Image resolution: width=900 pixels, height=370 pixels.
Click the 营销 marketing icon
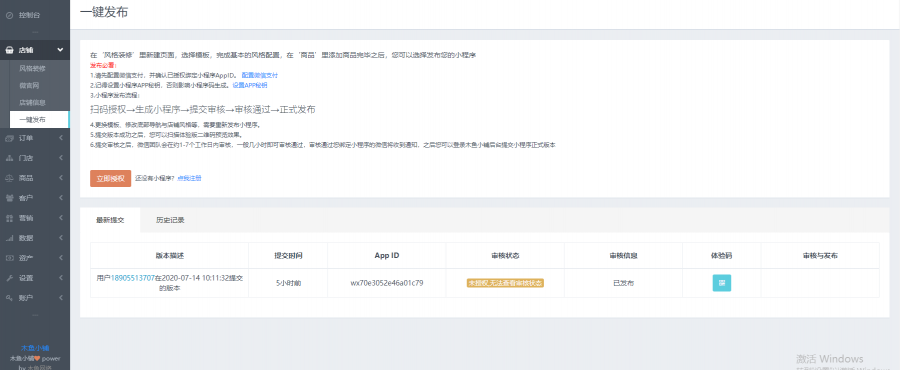pyautogui.click(x=9, y=218)
